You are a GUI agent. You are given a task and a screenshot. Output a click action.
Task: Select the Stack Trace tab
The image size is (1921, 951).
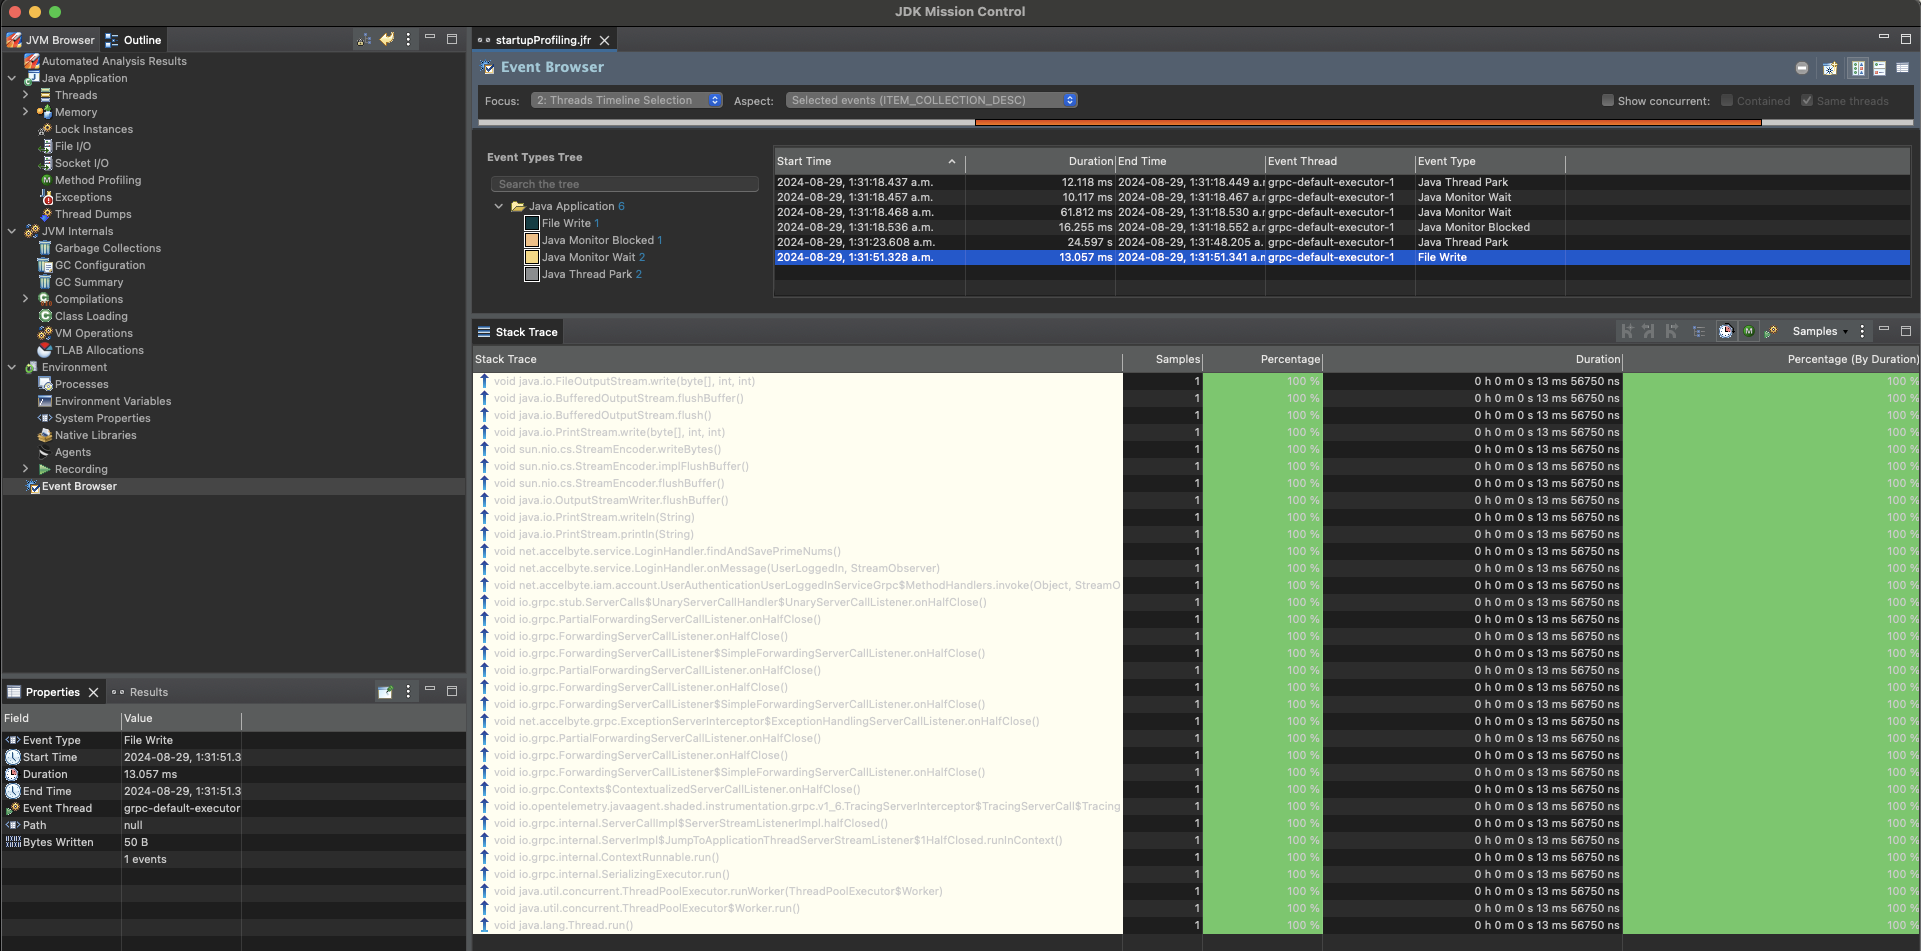tap(518, 332)
